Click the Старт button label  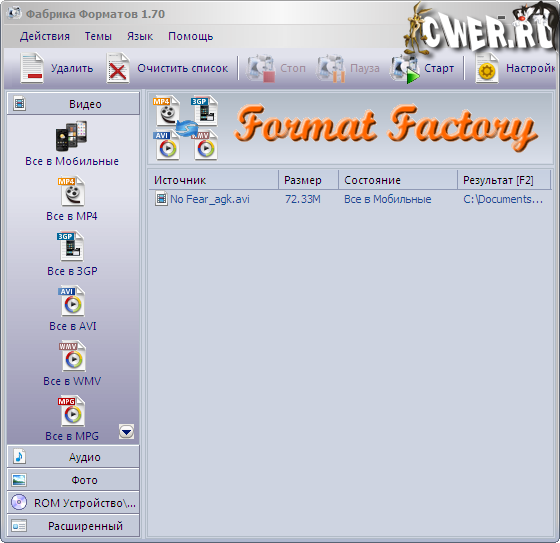(439, 68)
